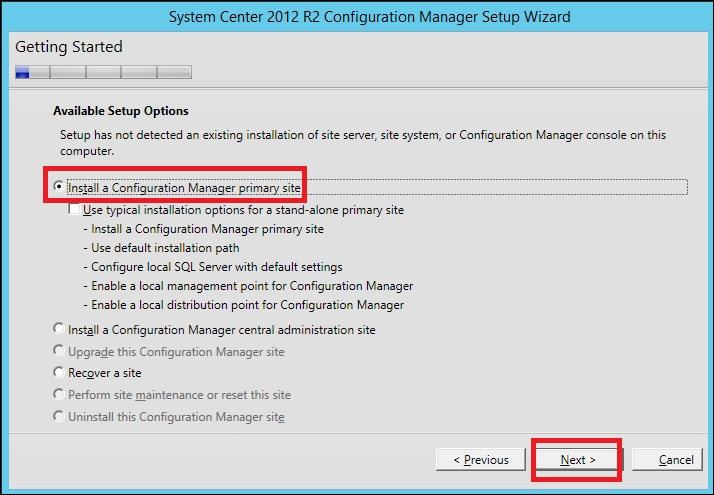The width and height of the screenshot is (714, 495).
Task: Select Install a Configuration Manager primary site radio
Action: 60,187
